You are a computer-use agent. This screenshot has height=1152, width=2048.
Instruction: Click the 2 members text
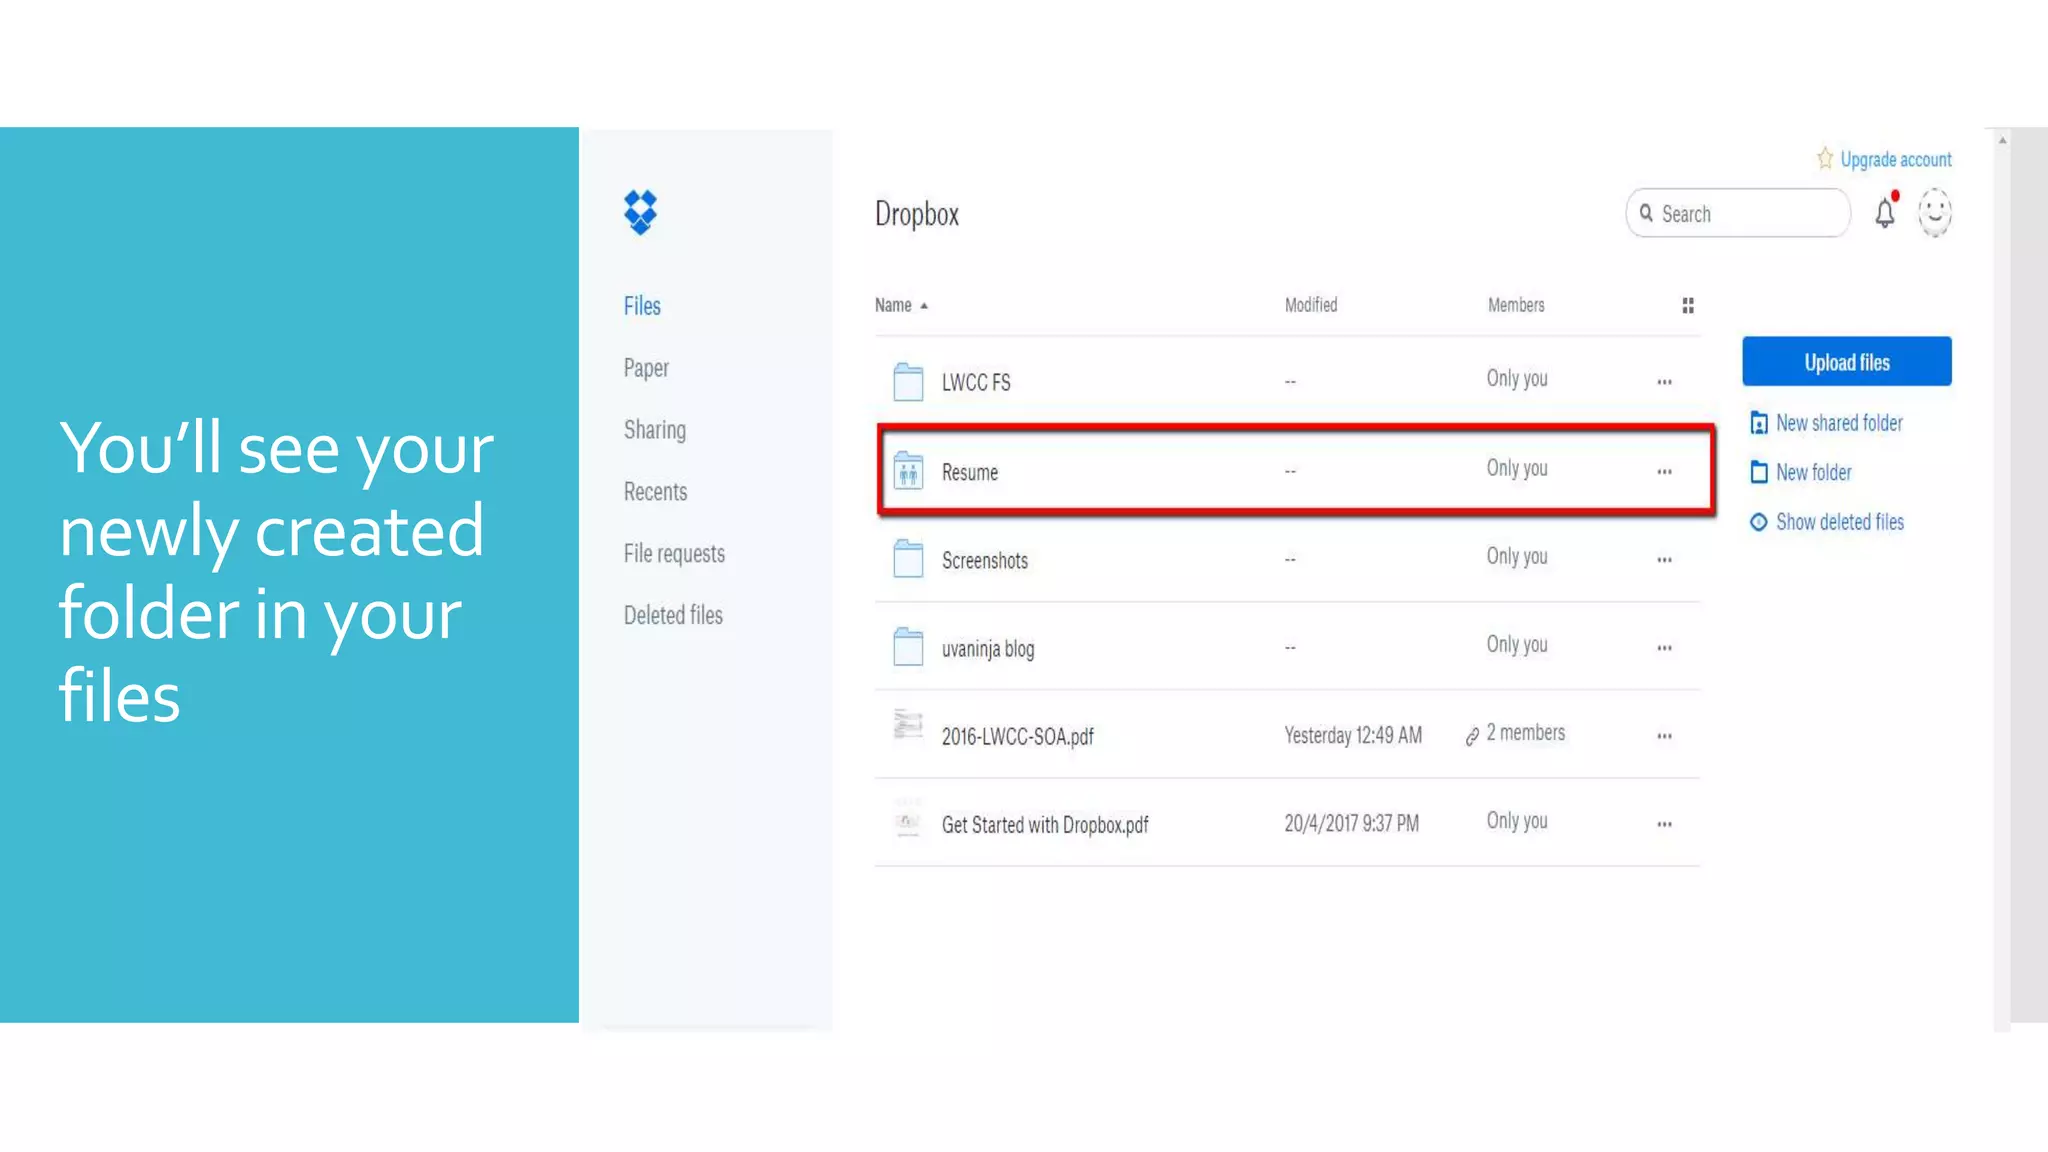tap(1525, 733)
